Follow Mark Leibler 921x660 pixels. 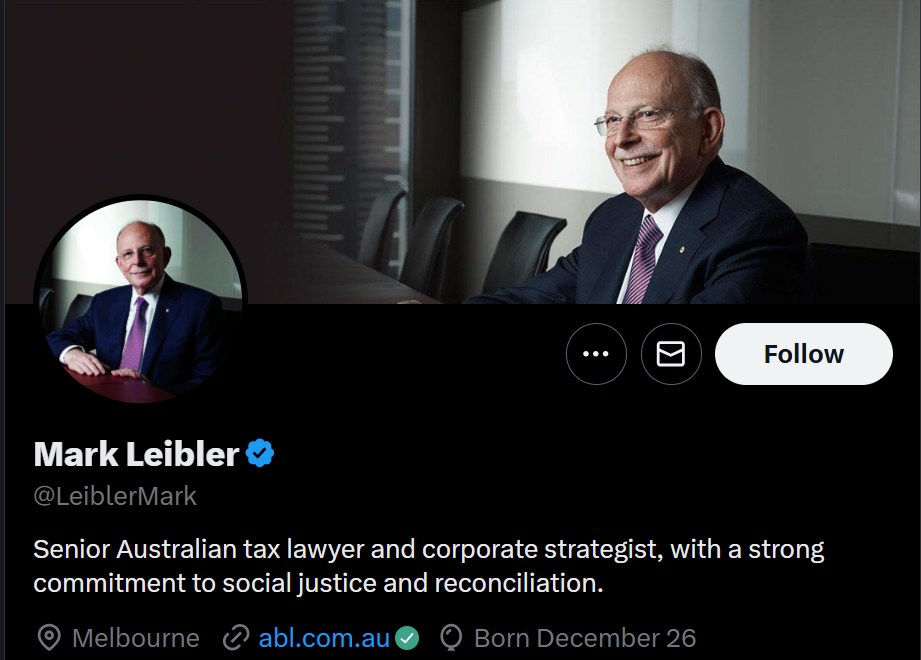coord(803,354)
